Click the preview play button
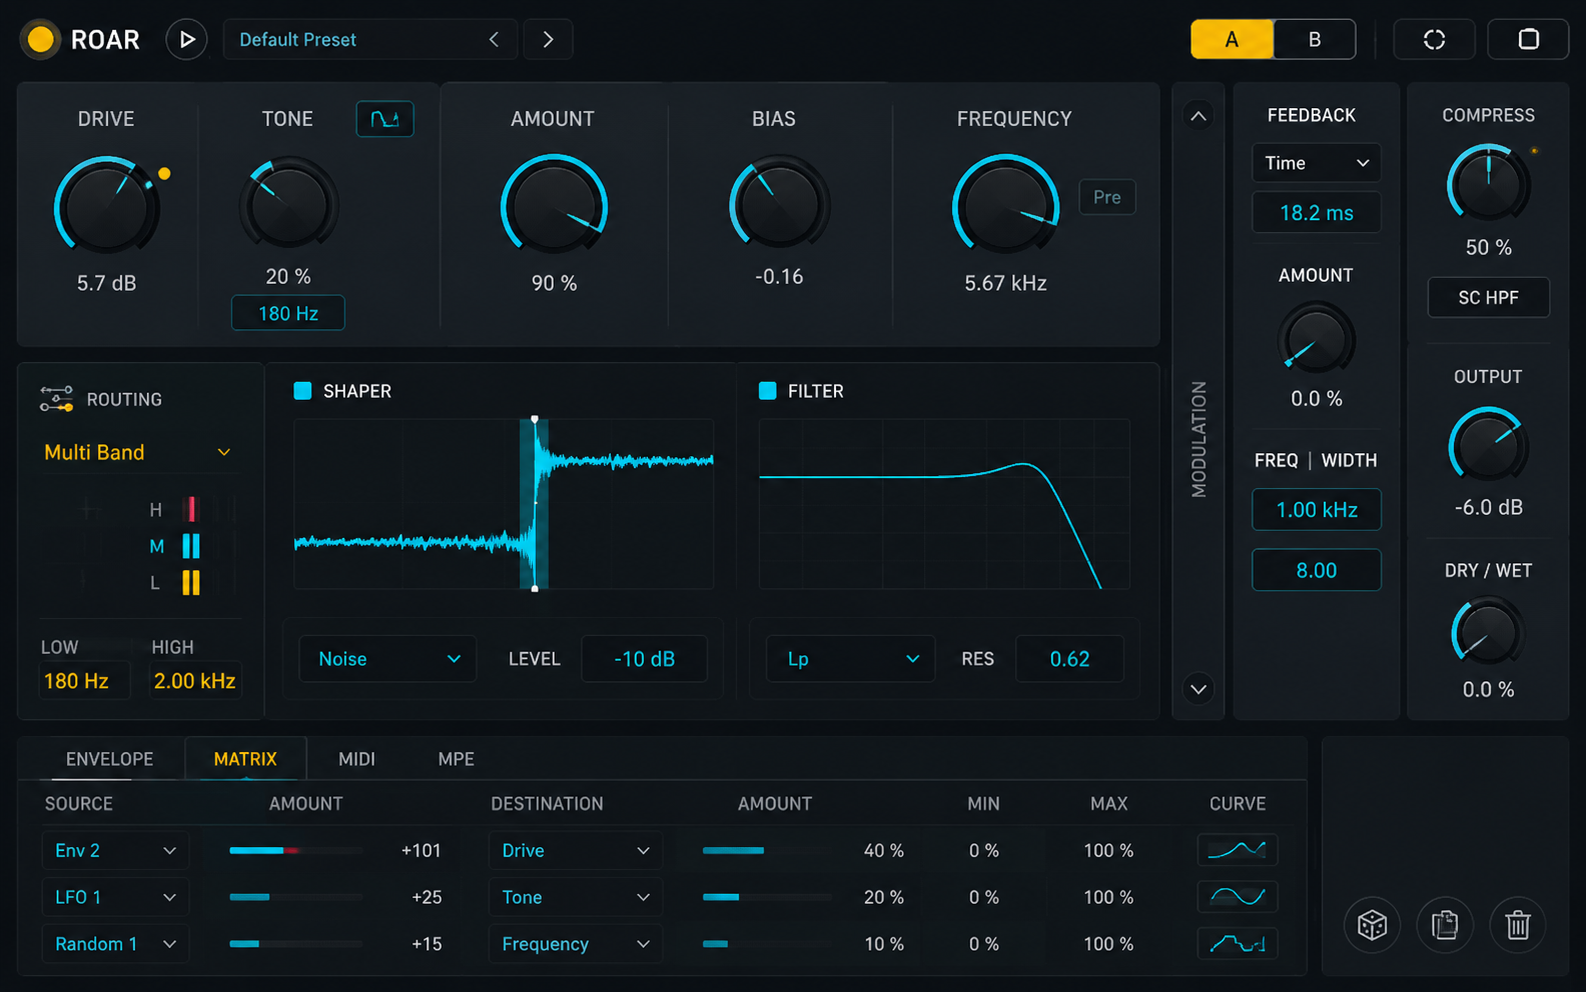Image resolution: width=1586 pixels, height=992 pixels. pyautogui.click(x=186, y=40)
